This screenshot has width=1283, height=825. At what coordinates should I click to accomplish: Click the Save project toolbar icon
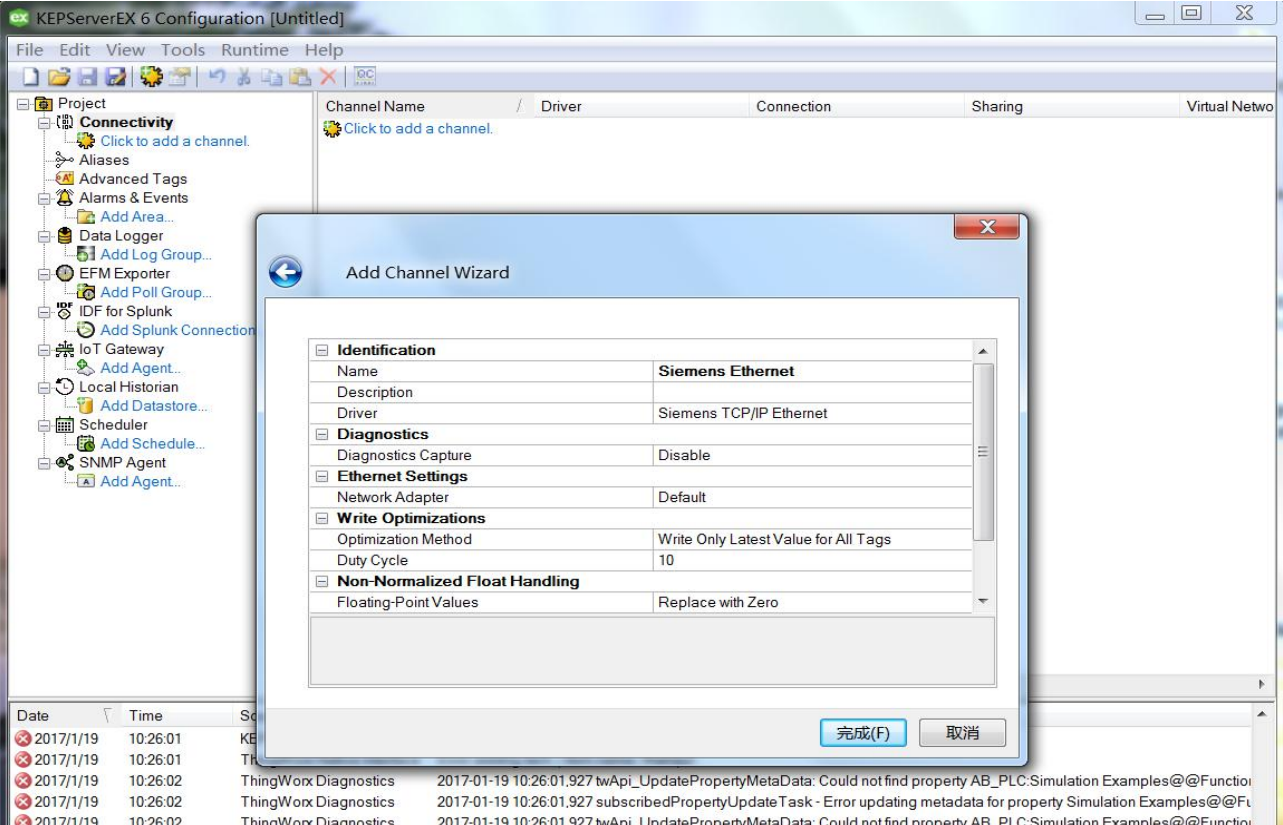(87, 76)
